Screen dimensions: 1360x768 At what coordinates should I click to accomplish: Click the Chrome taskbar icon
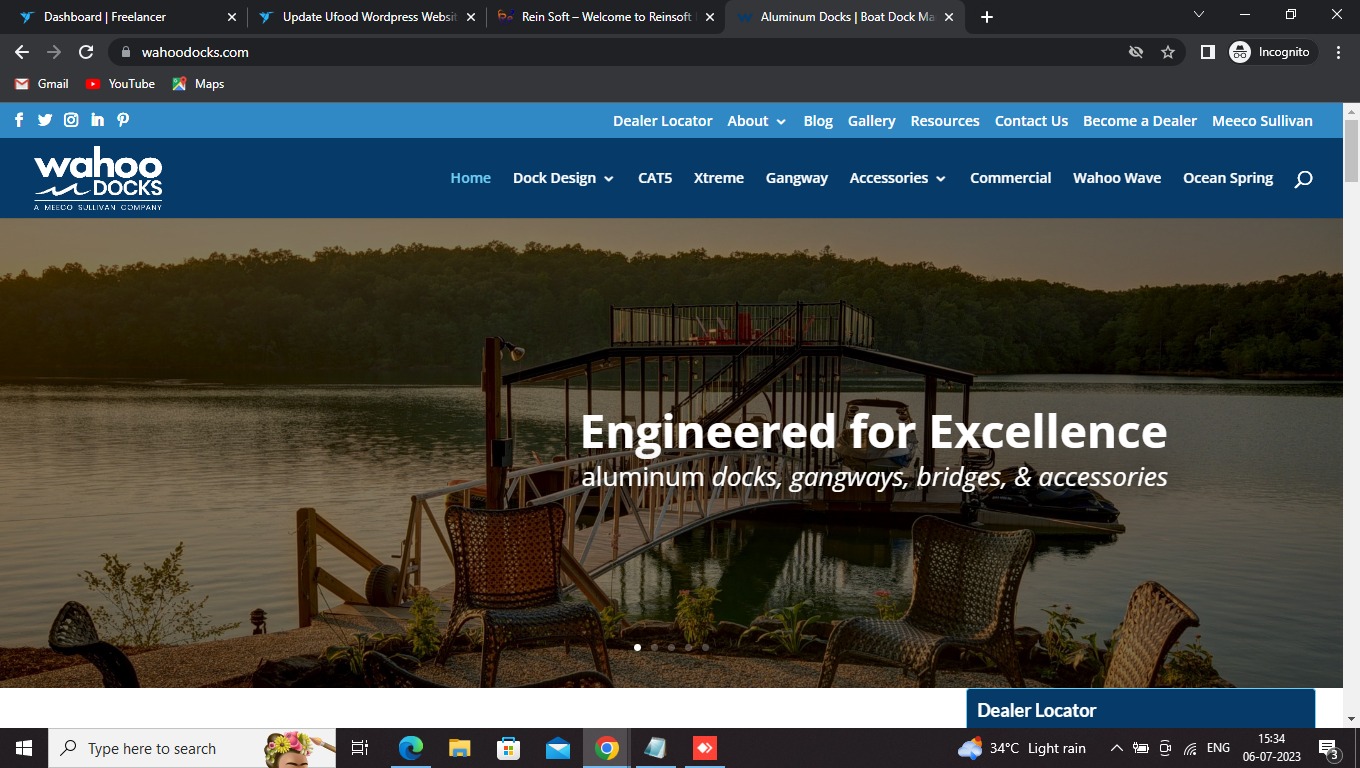606,748
